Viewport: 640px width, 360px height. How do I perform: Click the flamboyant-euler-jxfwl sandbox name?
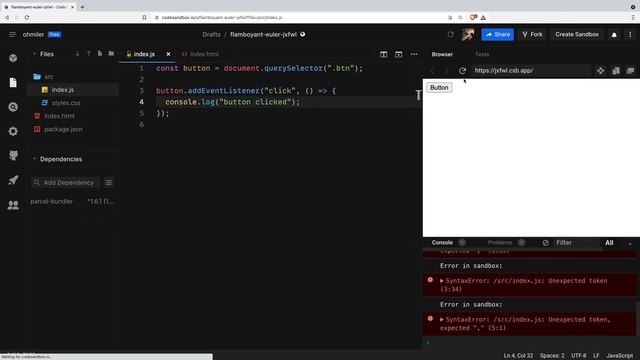pos(263,35)
